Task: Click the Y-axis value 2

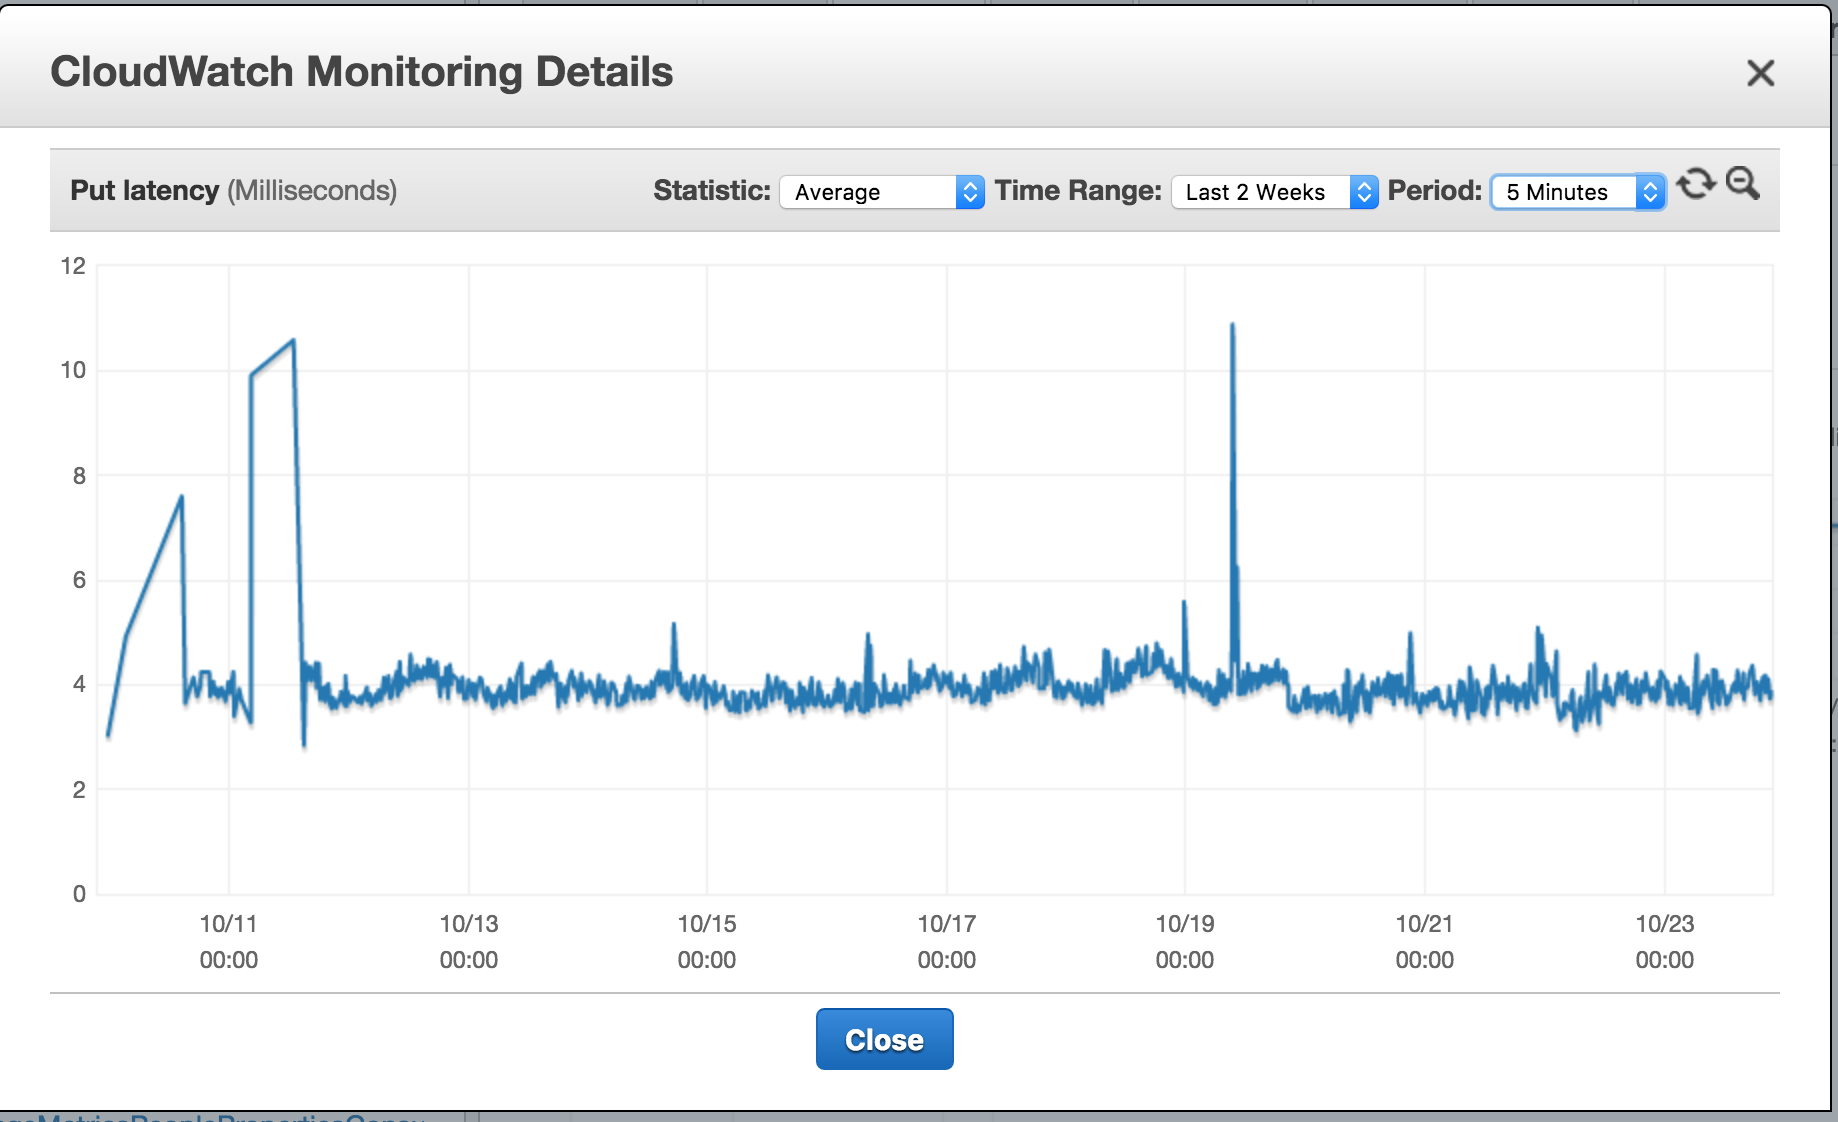Action: click(79, 790)
